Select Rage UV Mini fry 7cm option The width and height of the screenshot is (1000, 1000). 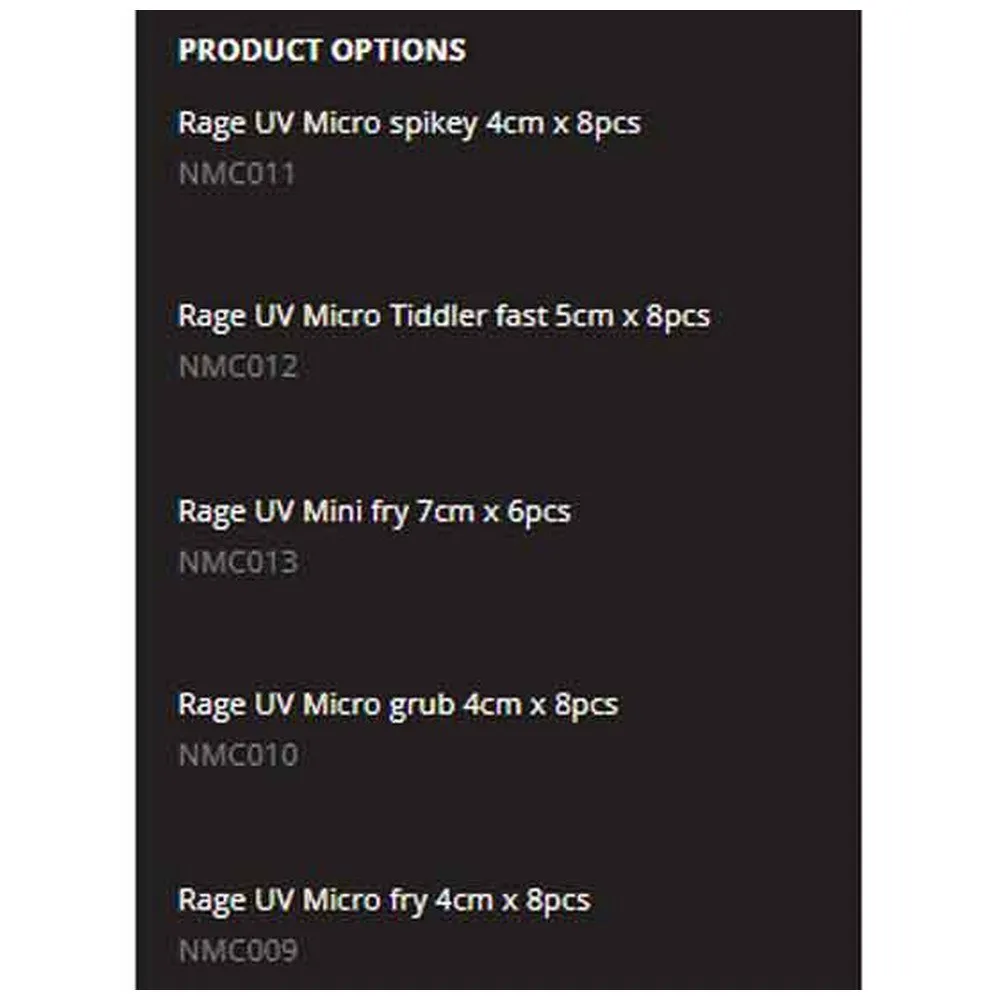[374, 511]
